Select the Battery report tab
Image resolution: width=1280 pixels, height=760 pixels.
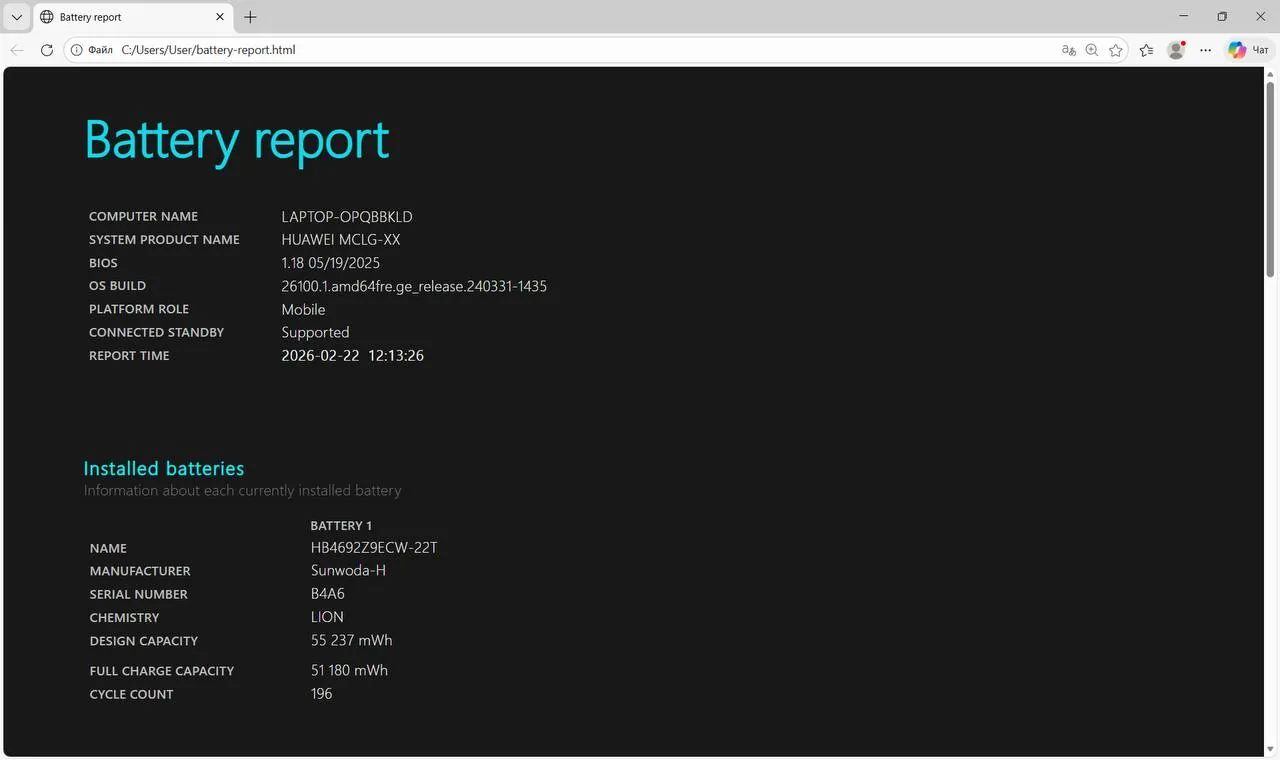134,17
